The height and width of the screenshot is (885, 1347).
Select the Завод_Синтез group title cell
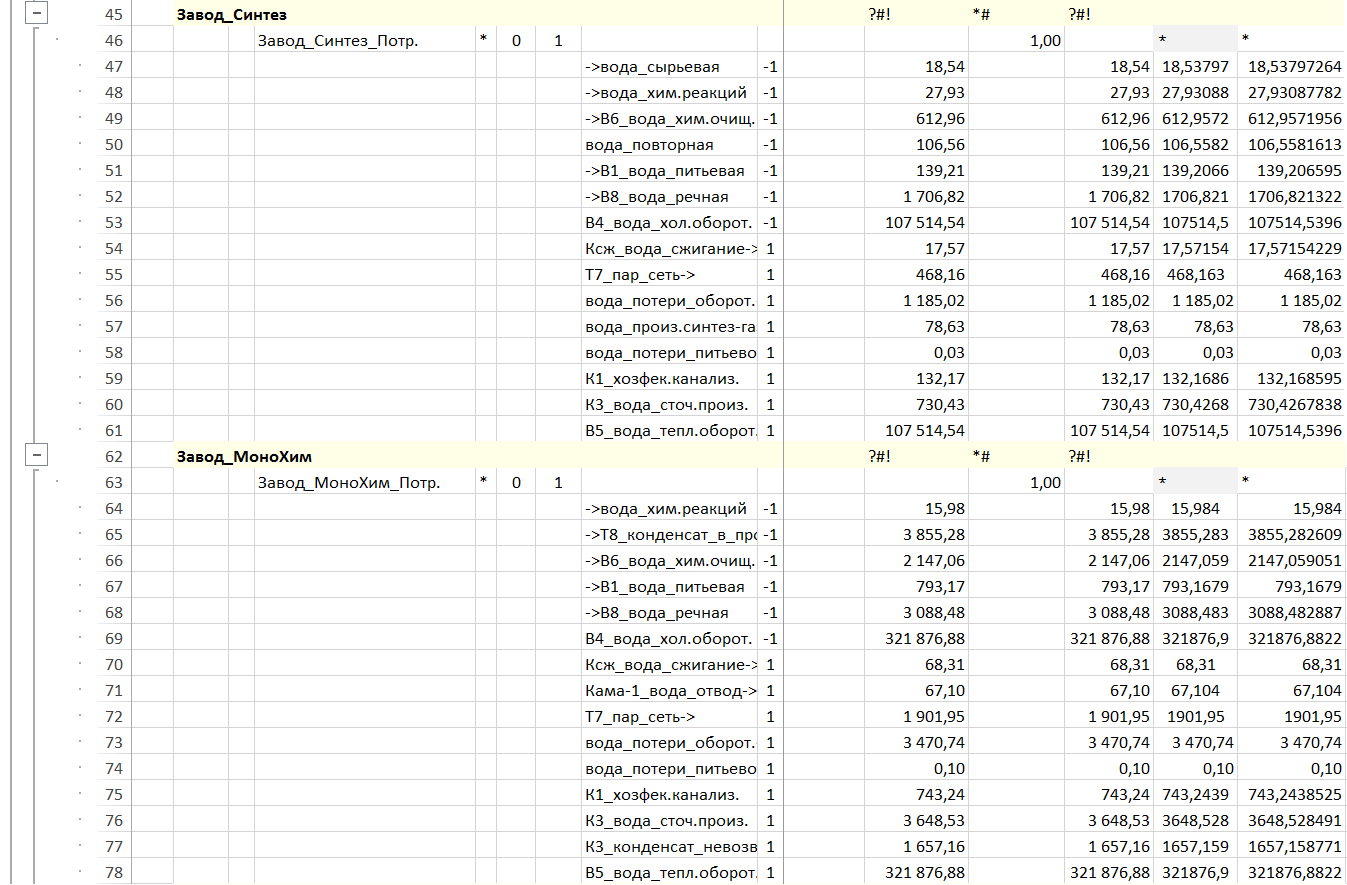[x=234, y=15]
